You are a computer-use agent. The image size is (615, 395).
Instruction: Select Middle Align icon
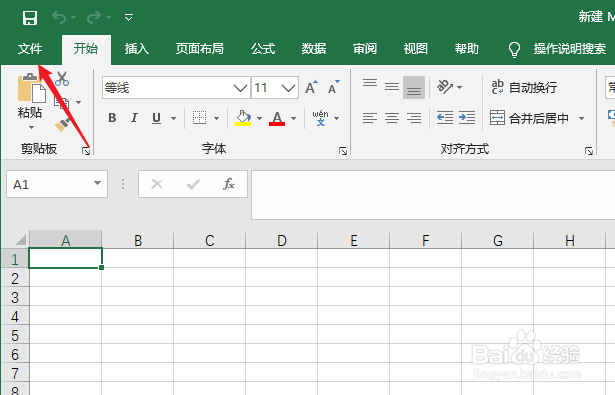pyautogui.click(x=392, y=87)
